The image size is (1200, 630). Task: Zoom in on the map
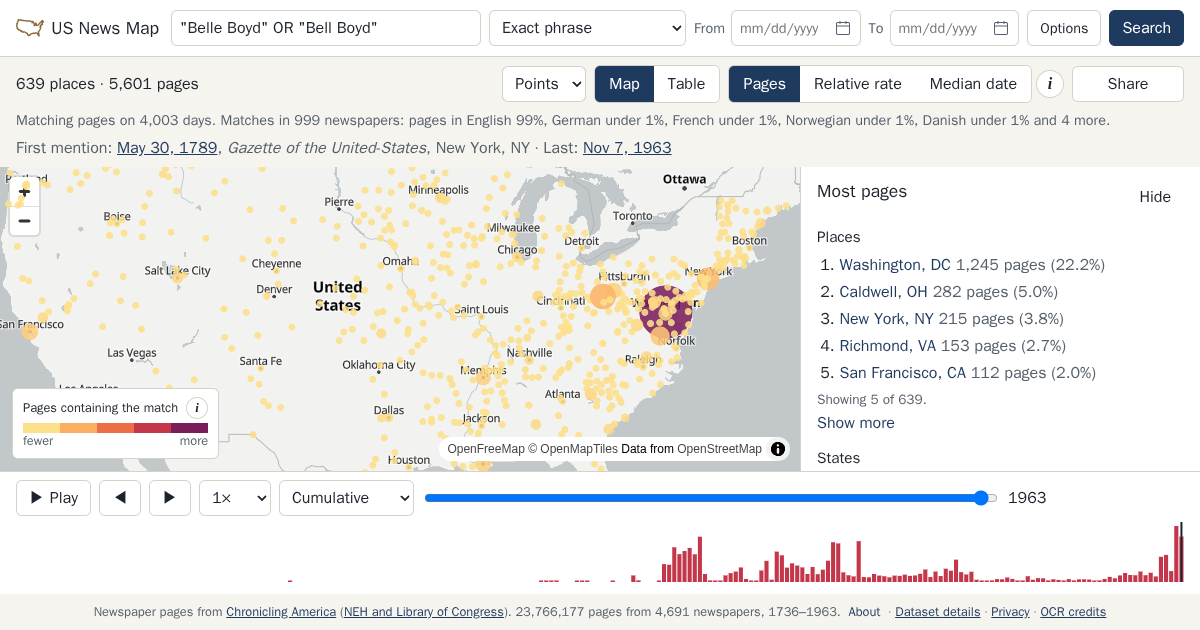(25, 192)
